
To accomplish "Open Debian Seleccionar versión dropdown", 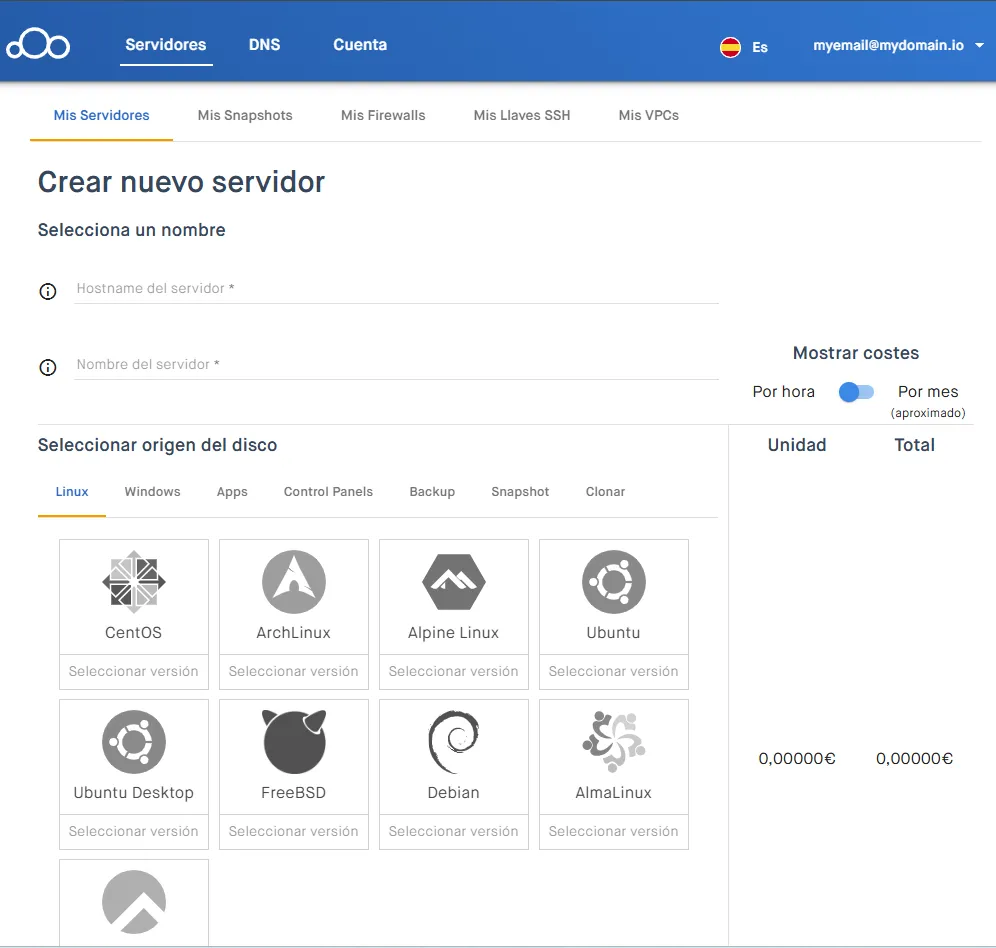I will pos(454,831).
